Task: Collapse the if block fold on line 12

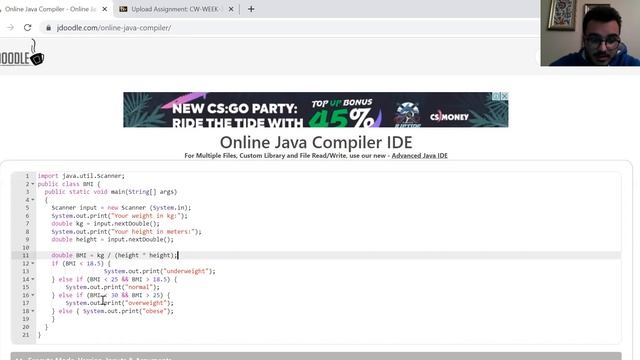Action: (x=33, y=264)
